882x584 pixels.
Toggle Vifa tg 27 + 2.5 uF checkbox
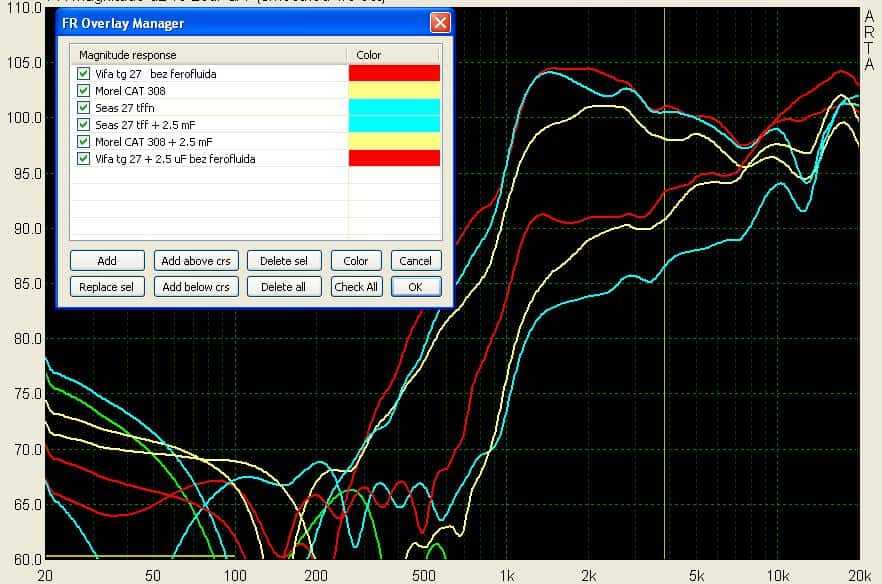(x=83, y=159)
